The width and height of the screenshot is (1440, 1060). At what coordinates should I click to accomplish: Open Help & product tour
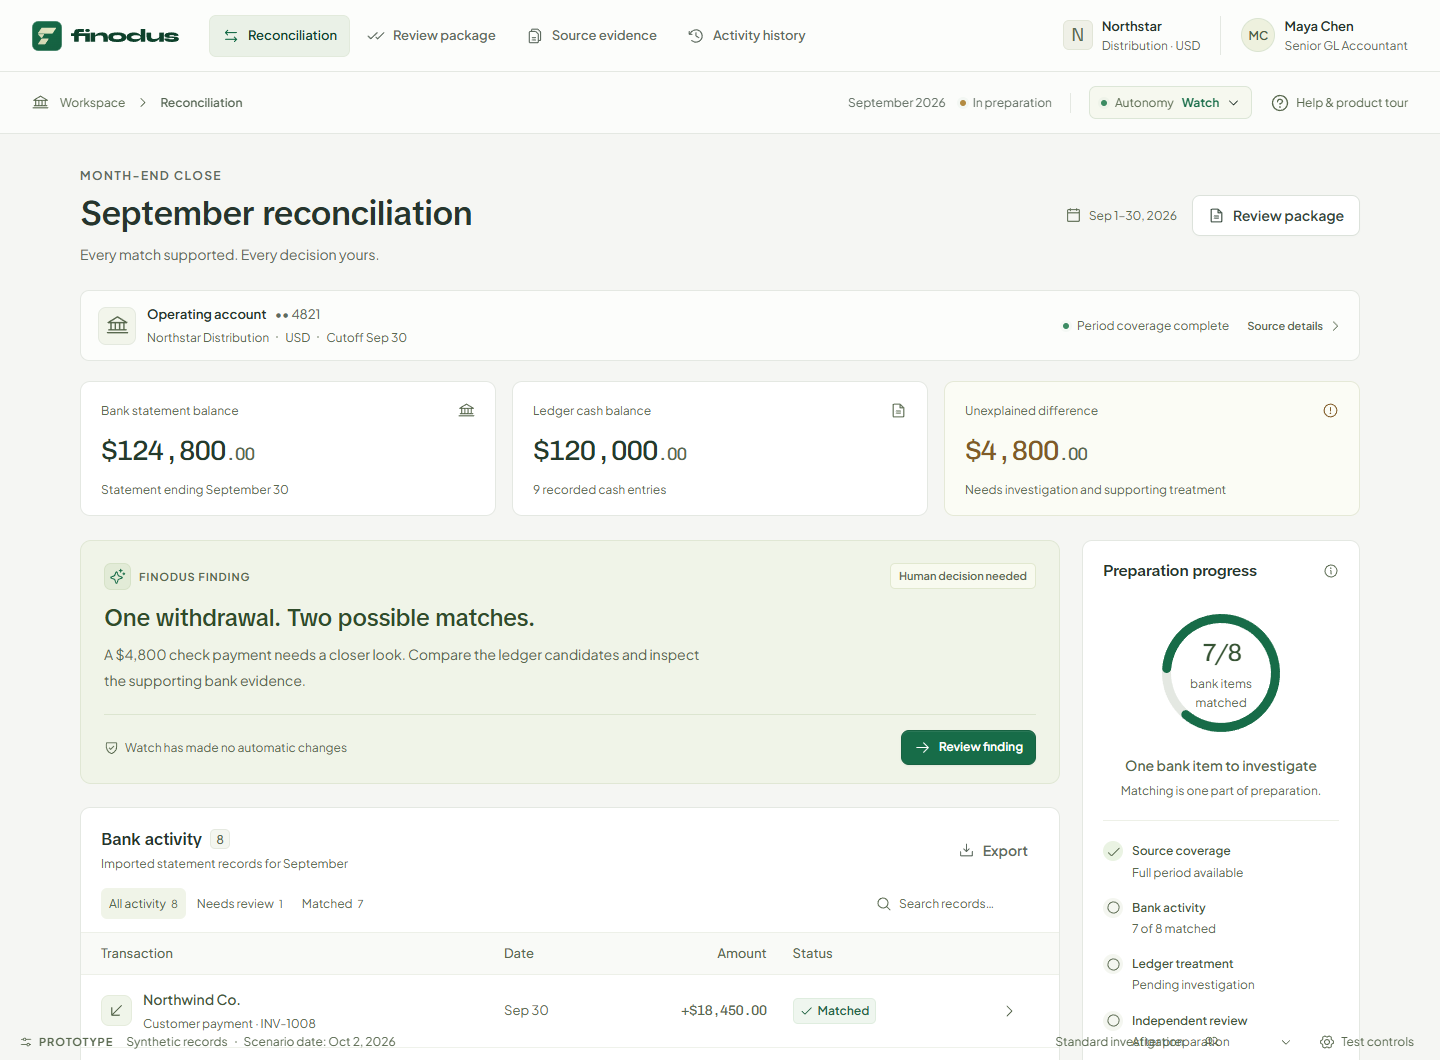coord(1340,103)
